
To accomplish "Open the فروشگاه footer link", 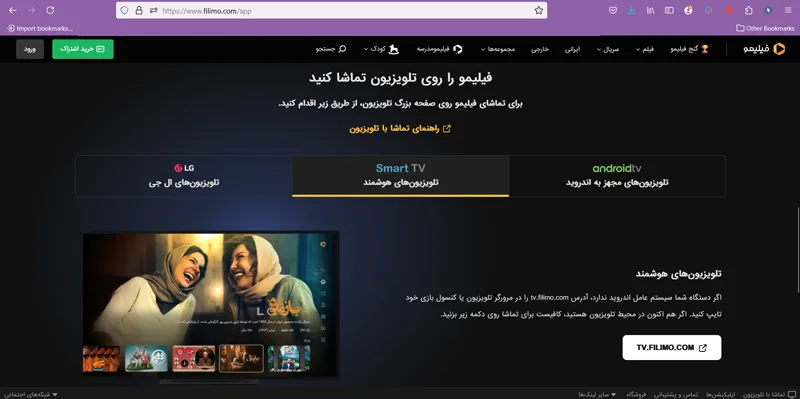I will (636, 395).
